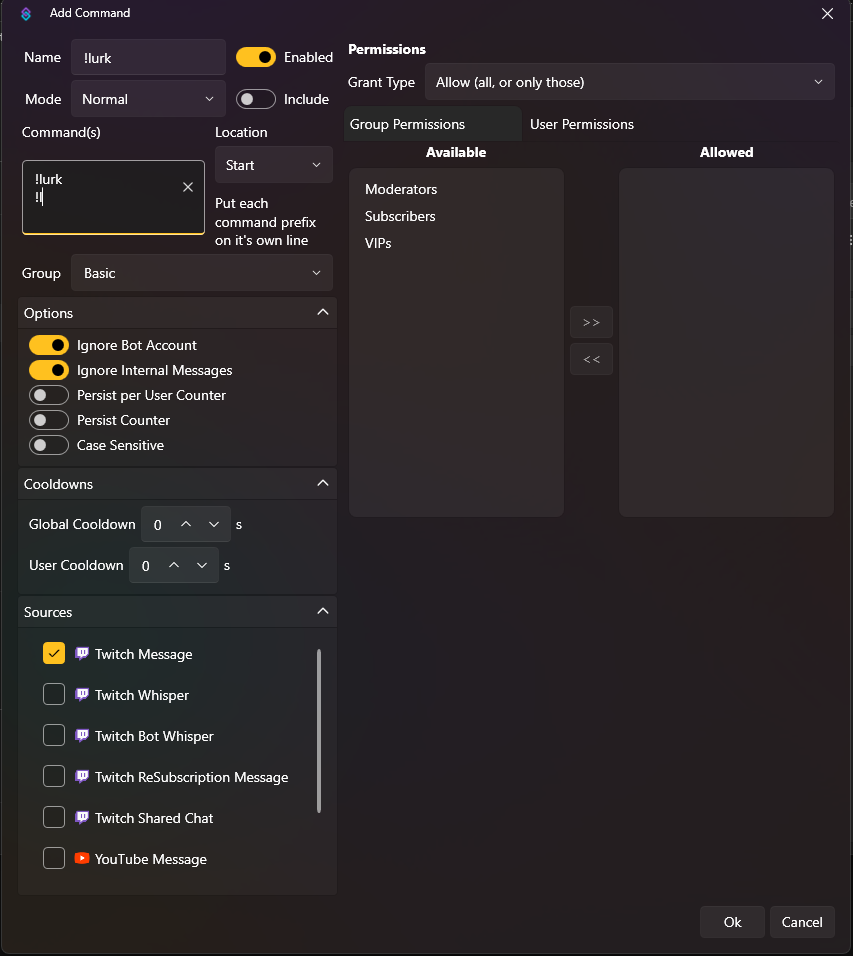Screen dimensions: 853x956
Task: Switch to the User Permissions tab
Action: 582,124
